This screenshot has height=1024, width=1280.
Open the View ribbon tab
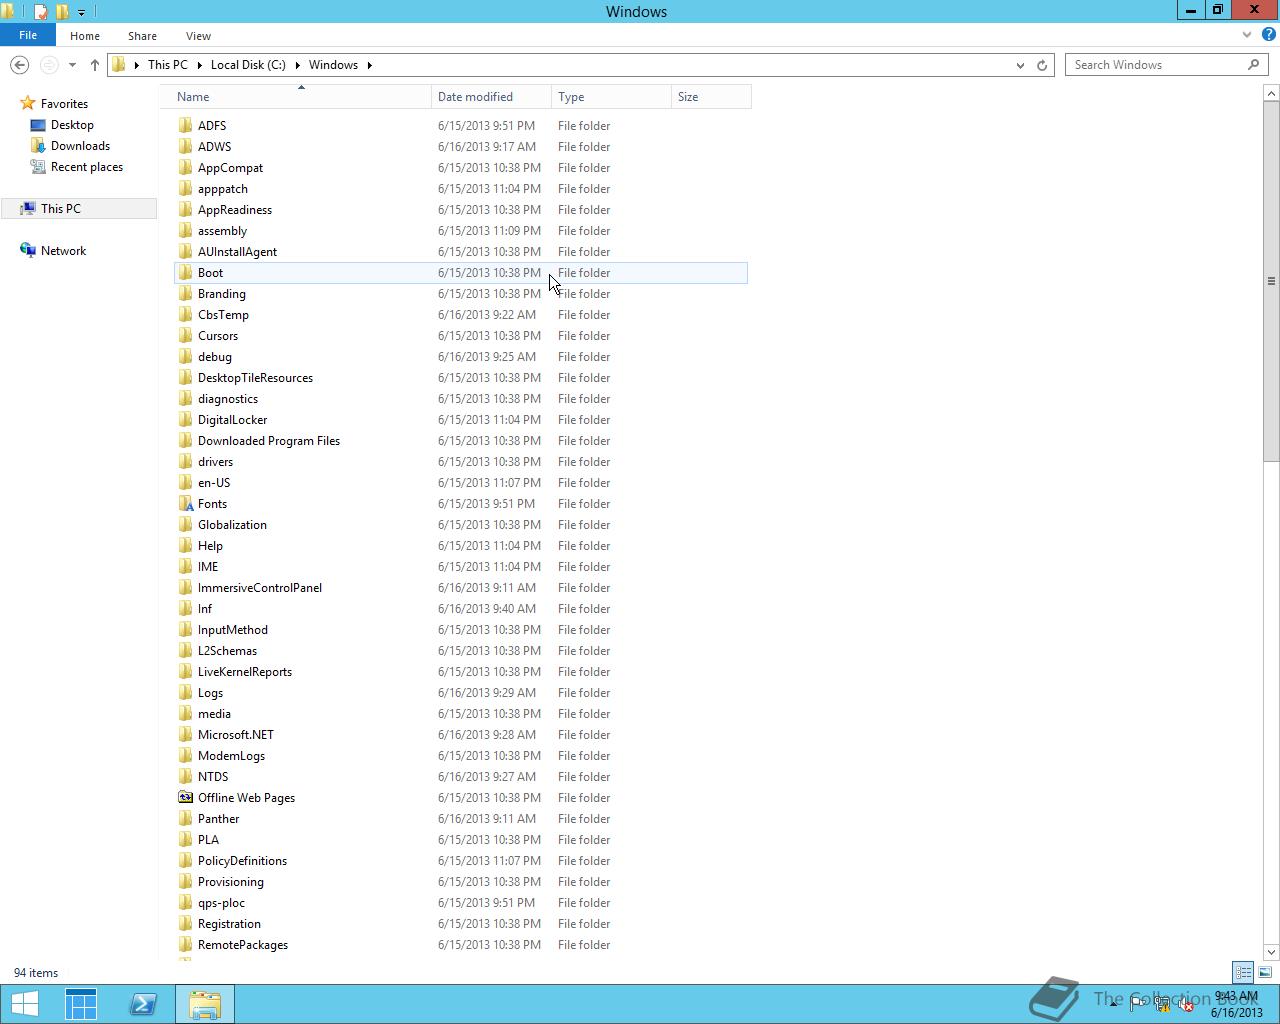pyautogui.click(x=198, y=36)
